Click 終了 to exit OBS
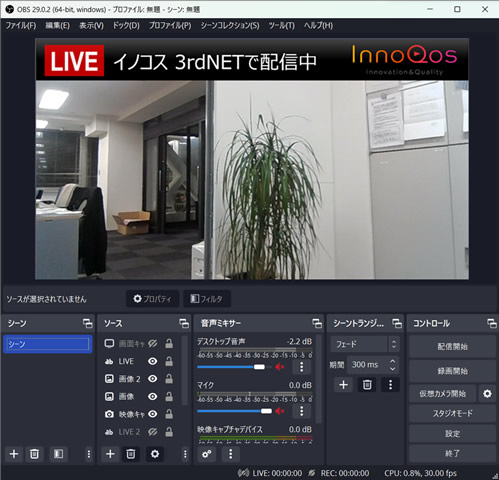 pyautogui.click(x=452, y=453)
